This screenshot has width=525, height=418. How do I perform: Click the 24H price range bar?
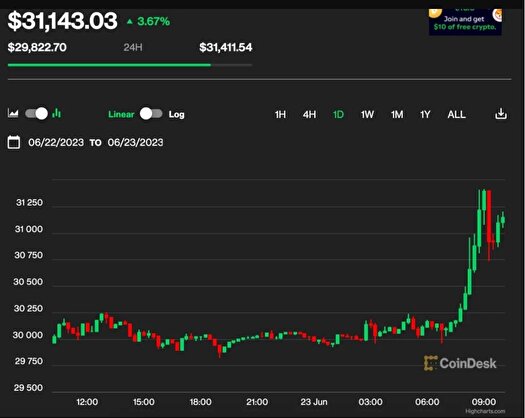130,65
